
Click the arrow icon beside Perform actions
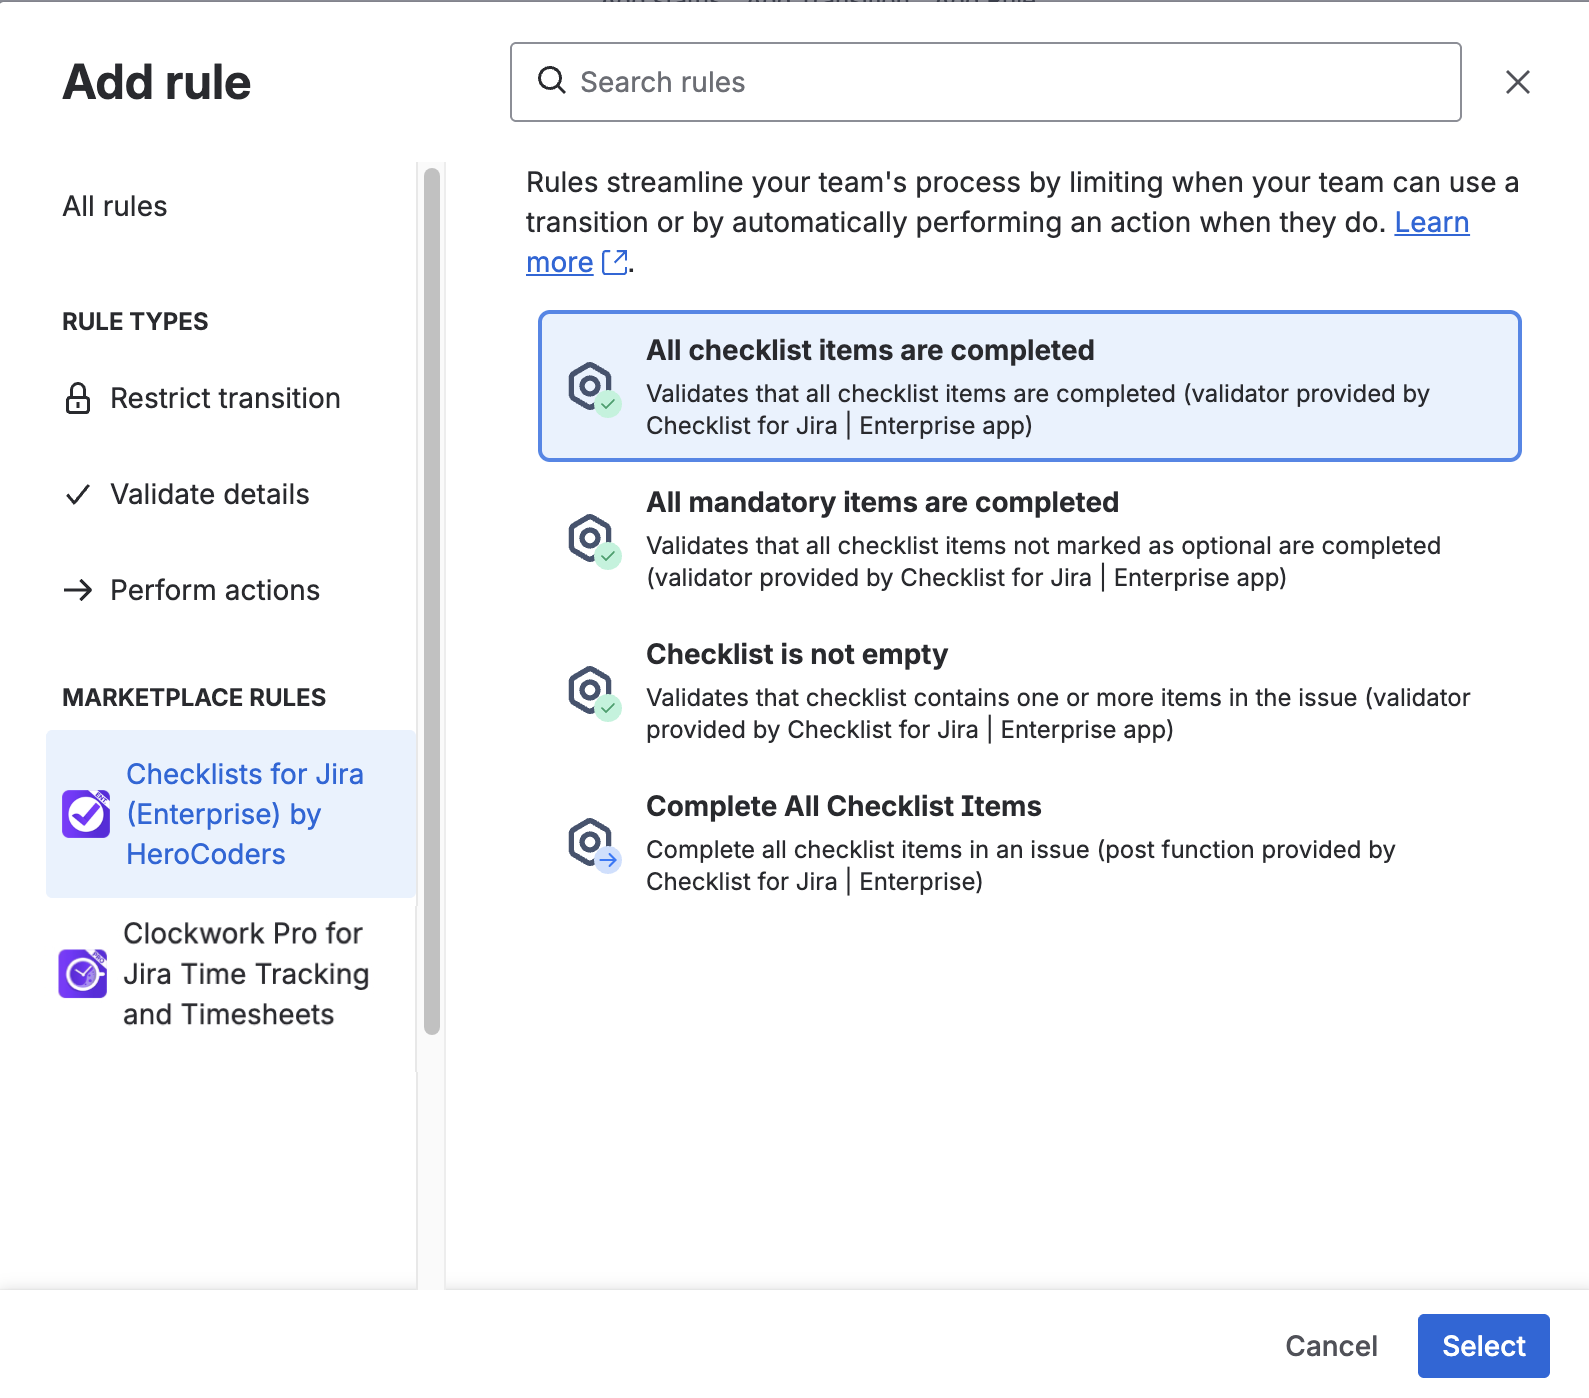(78, 590)
